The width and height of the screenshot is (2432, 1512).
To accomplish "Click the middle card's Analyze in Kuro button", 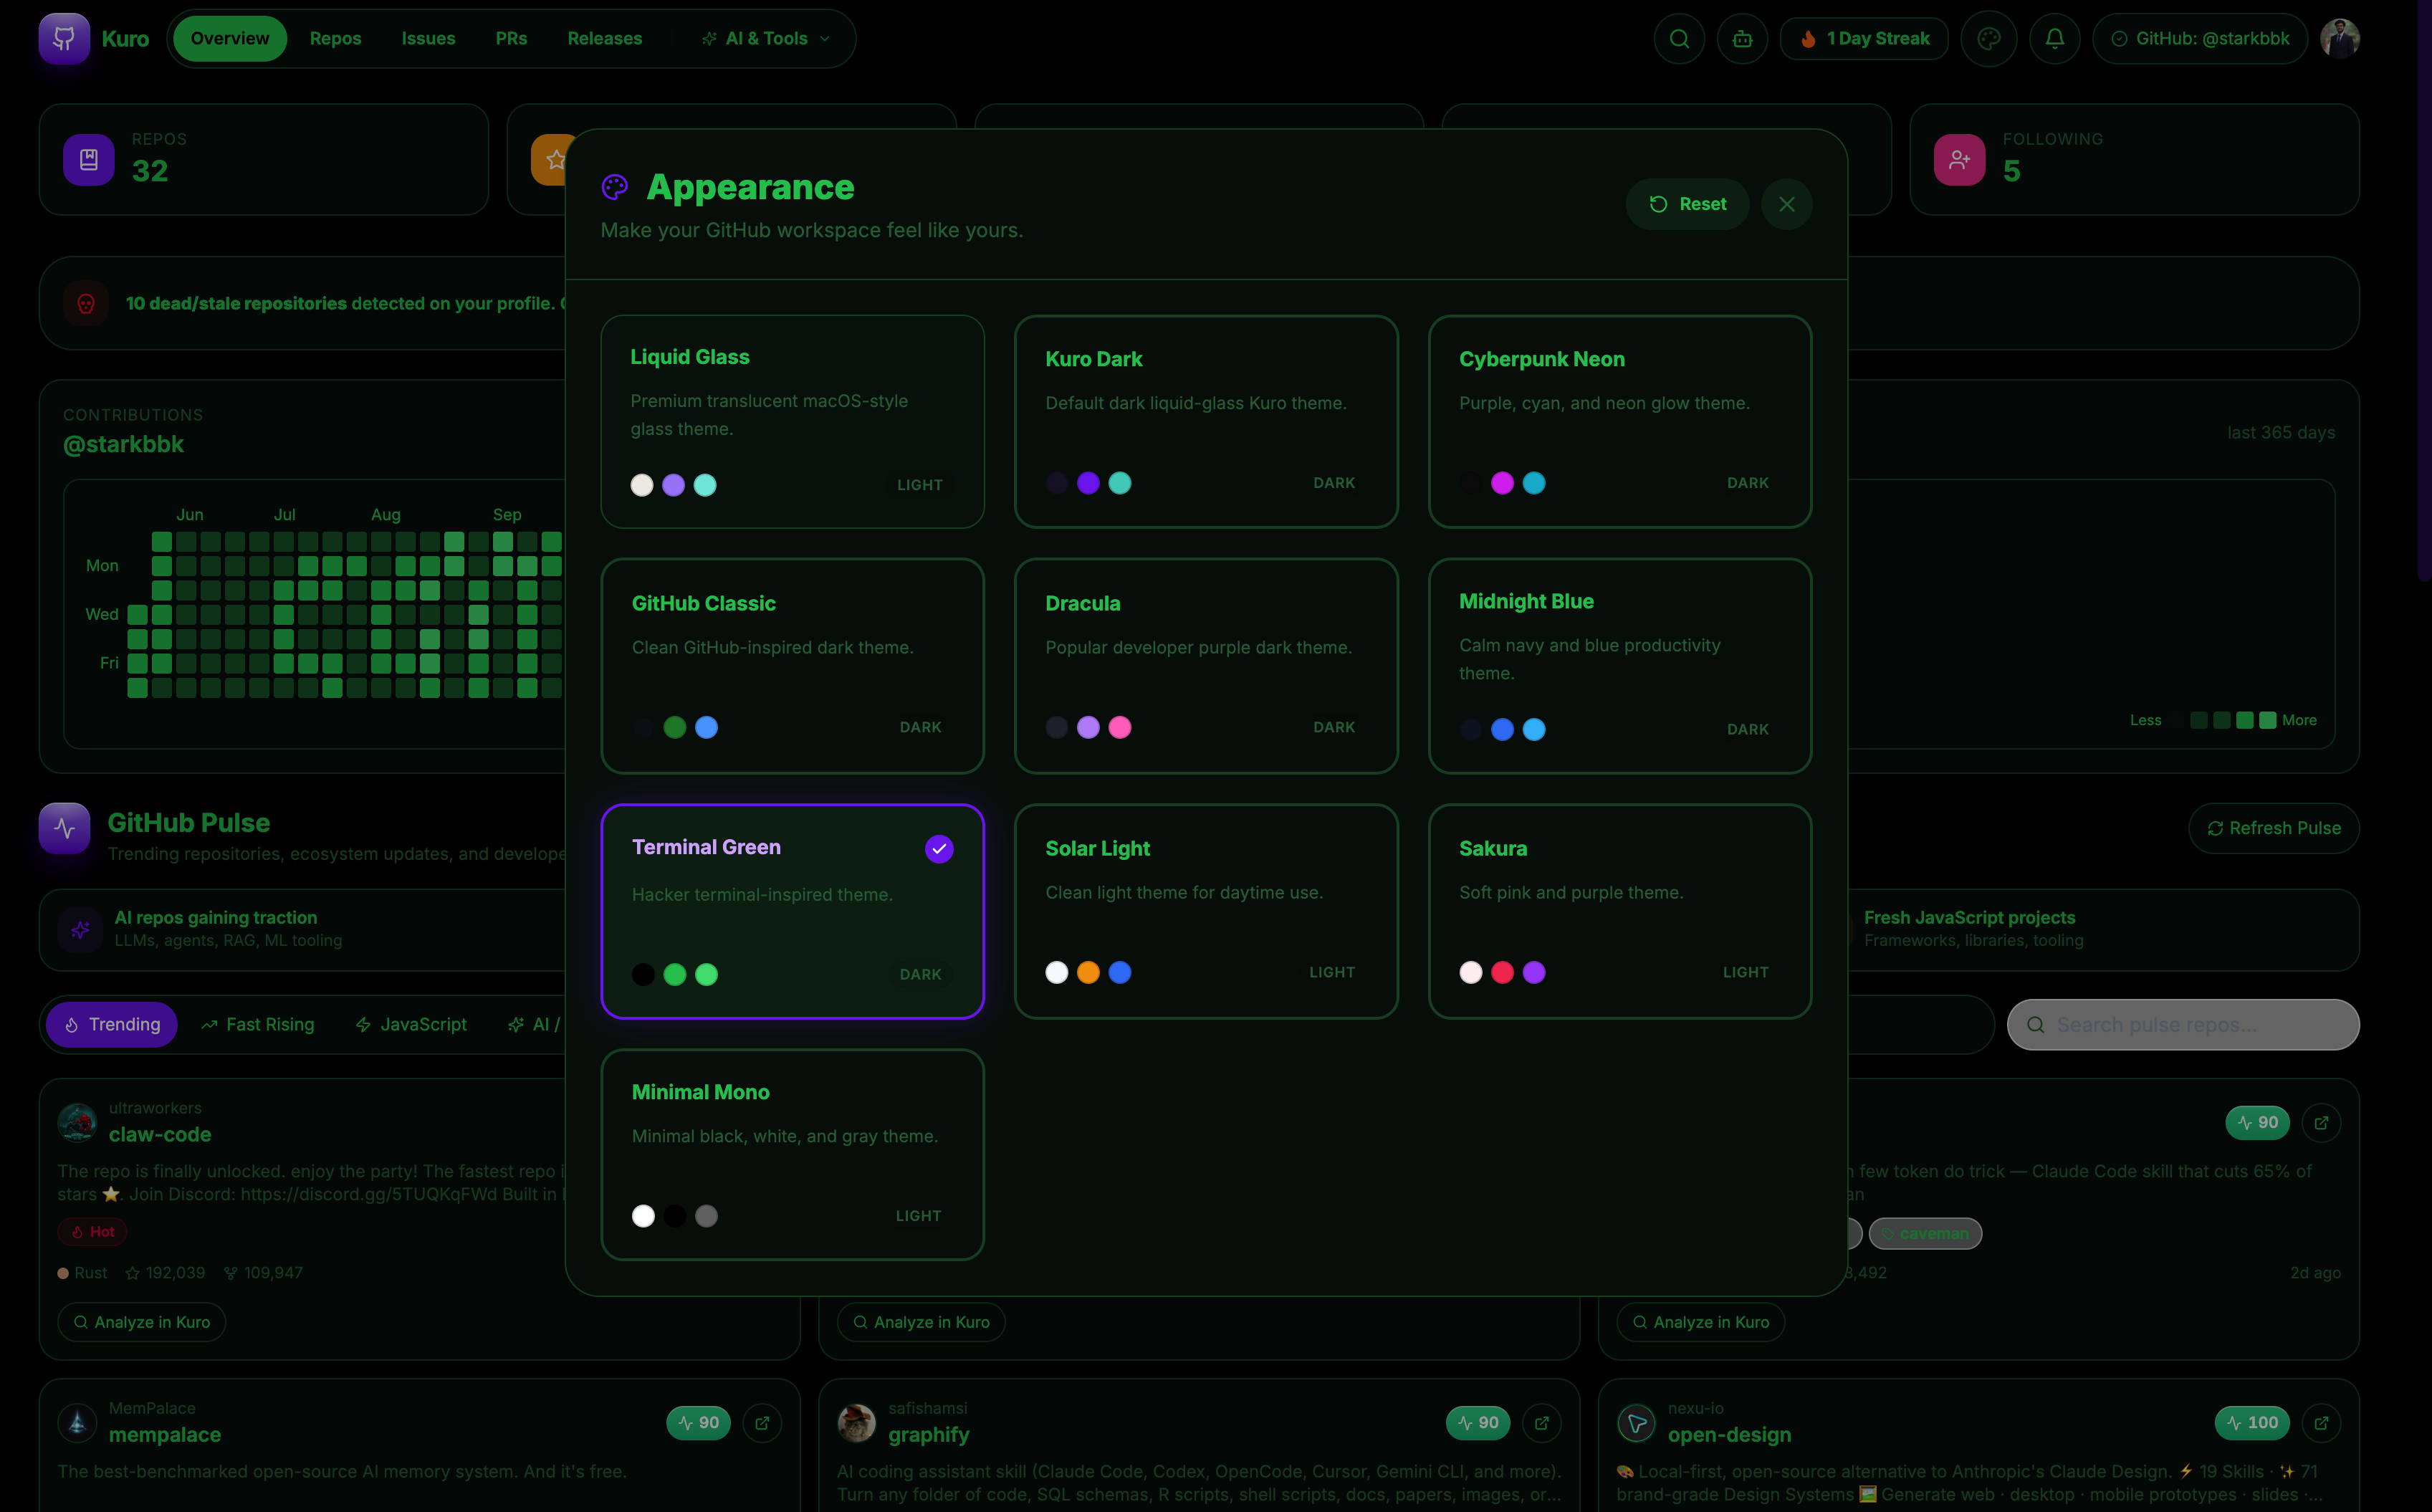I will [921, 1322].
